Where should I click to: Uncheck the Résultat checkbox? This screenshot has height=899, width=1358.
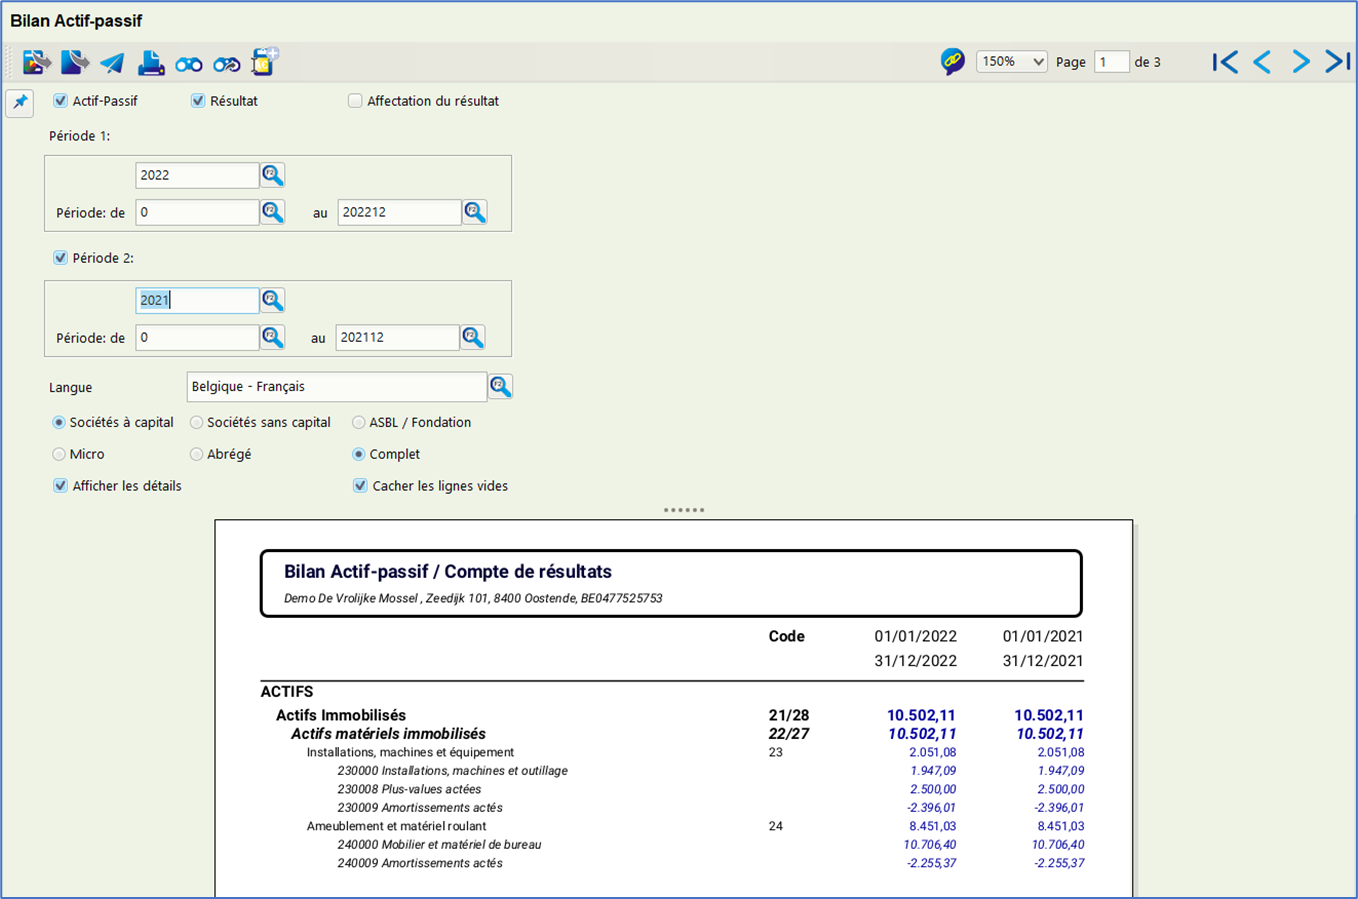198,101
